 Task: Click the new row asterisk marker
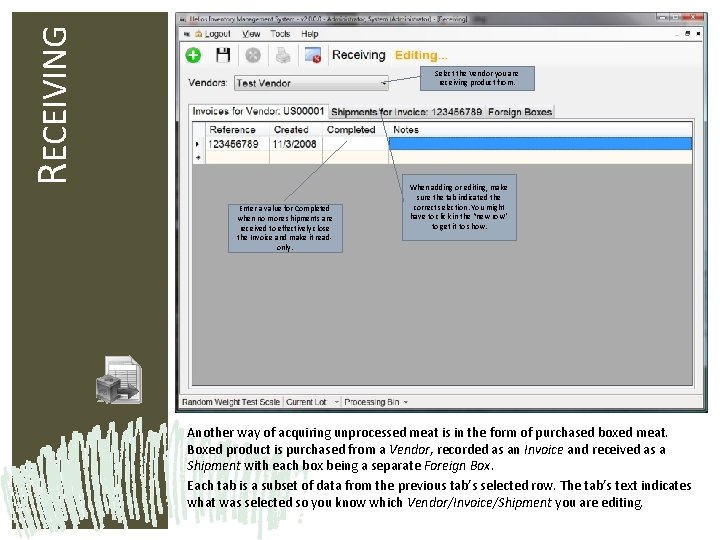pyautogui.click(x=198, y=157)
